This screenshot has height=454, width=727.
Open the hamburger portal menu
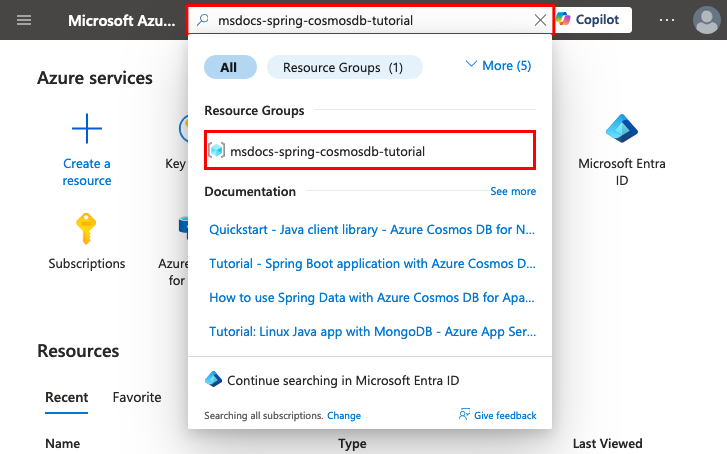click(x=24, y=20)
